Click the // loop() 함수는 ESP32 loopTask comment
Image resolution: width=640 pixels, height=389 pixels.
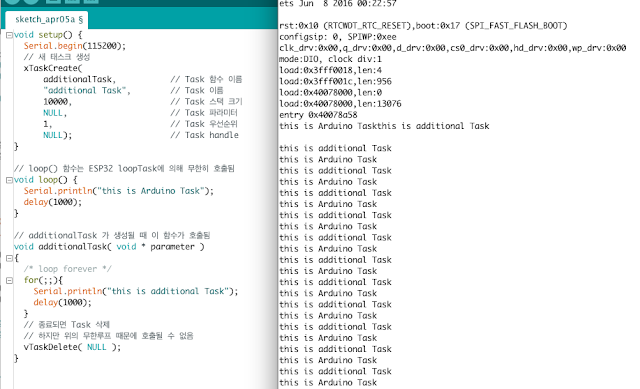point(124,169)
